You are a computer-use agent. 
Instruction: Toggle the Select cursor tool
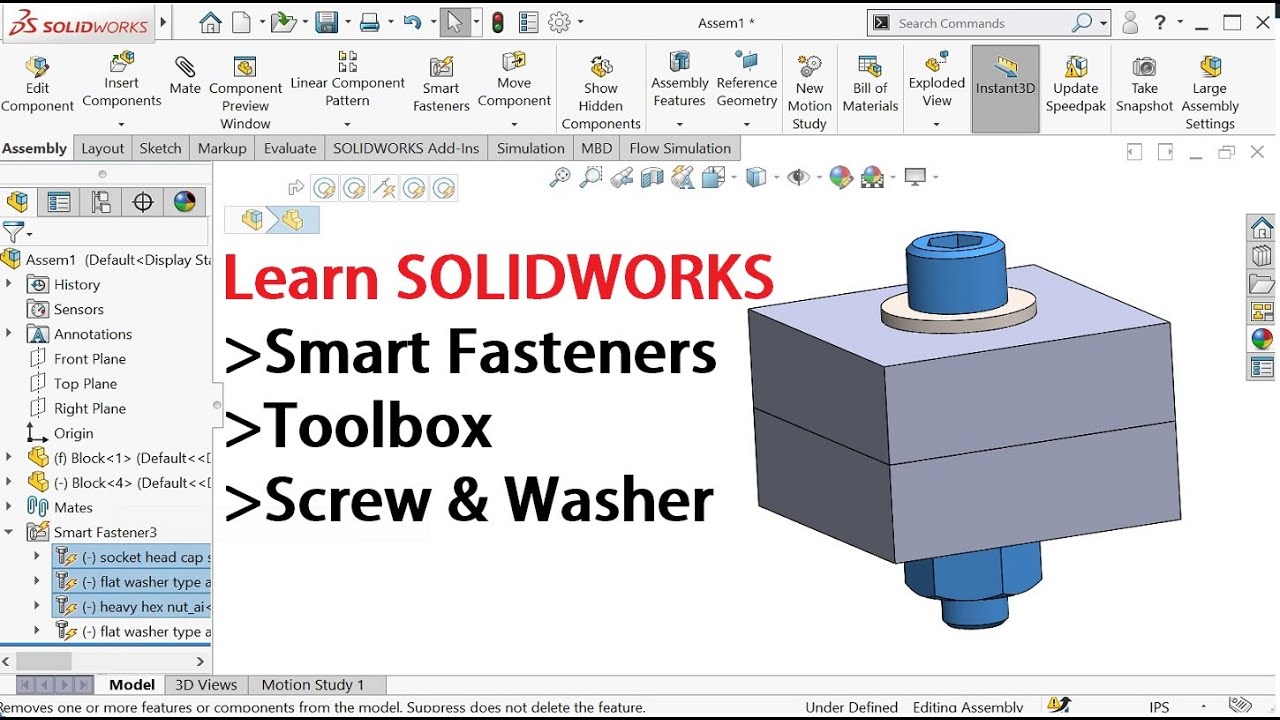(454, 23)
